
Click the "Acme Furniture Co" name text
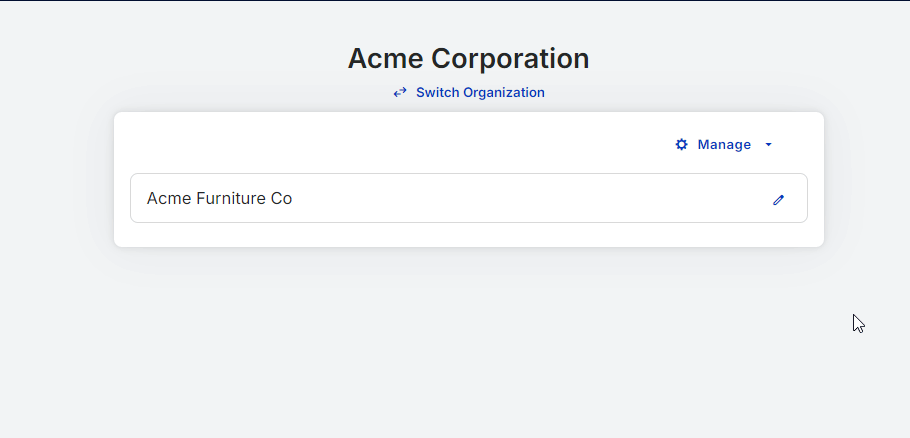[x=219, y=198]
